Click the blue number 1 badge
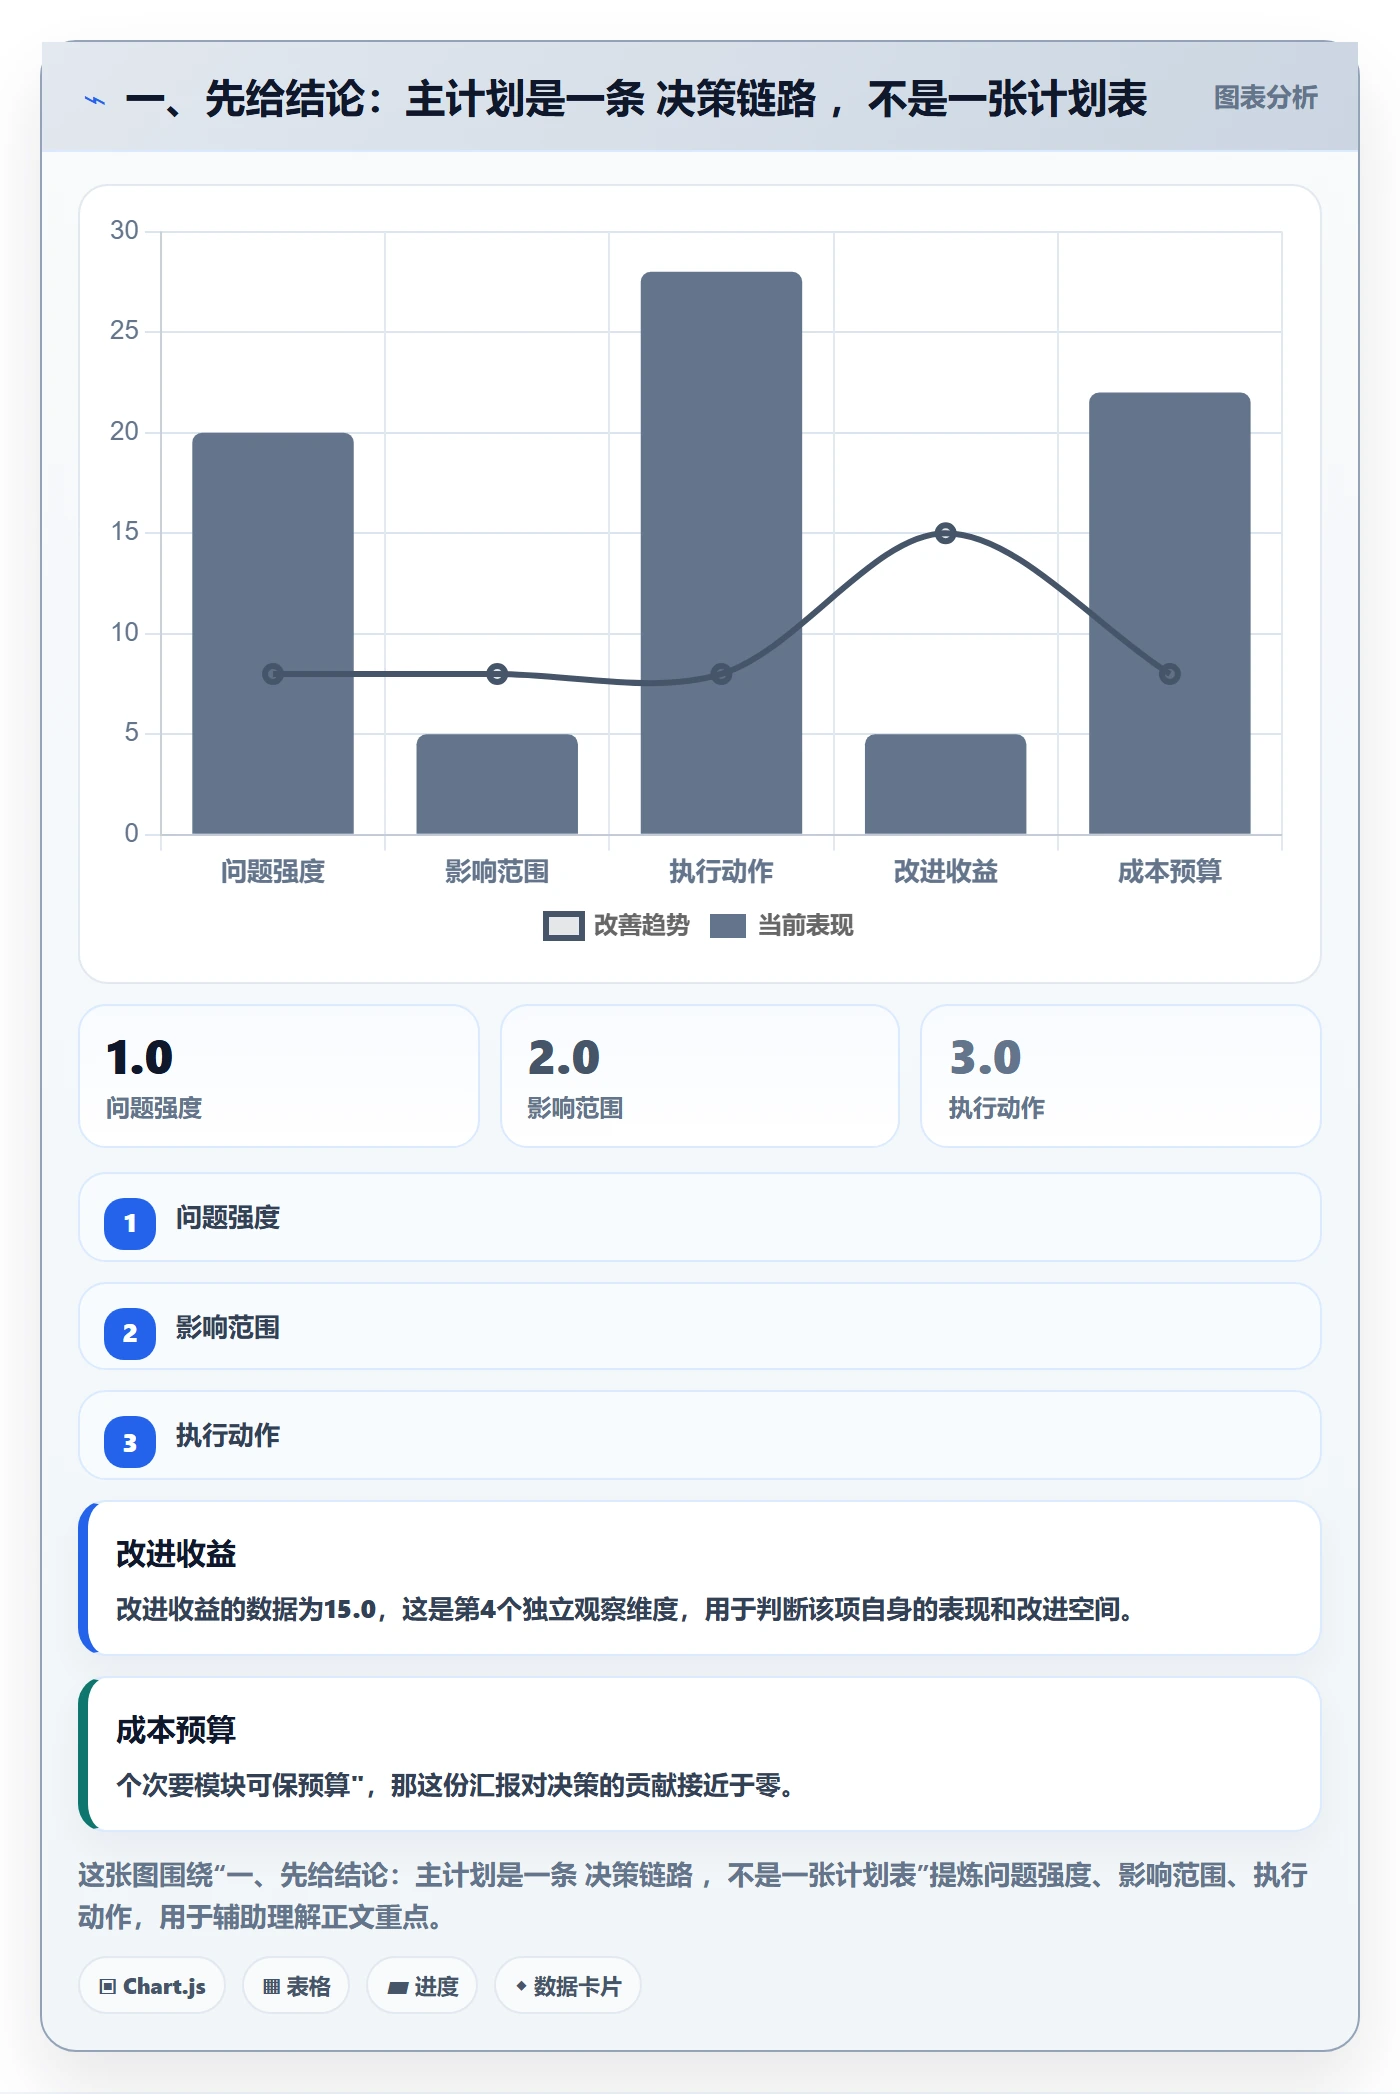The width and height of the screenshot is (1400, 2094). (x=130, y=1223)
